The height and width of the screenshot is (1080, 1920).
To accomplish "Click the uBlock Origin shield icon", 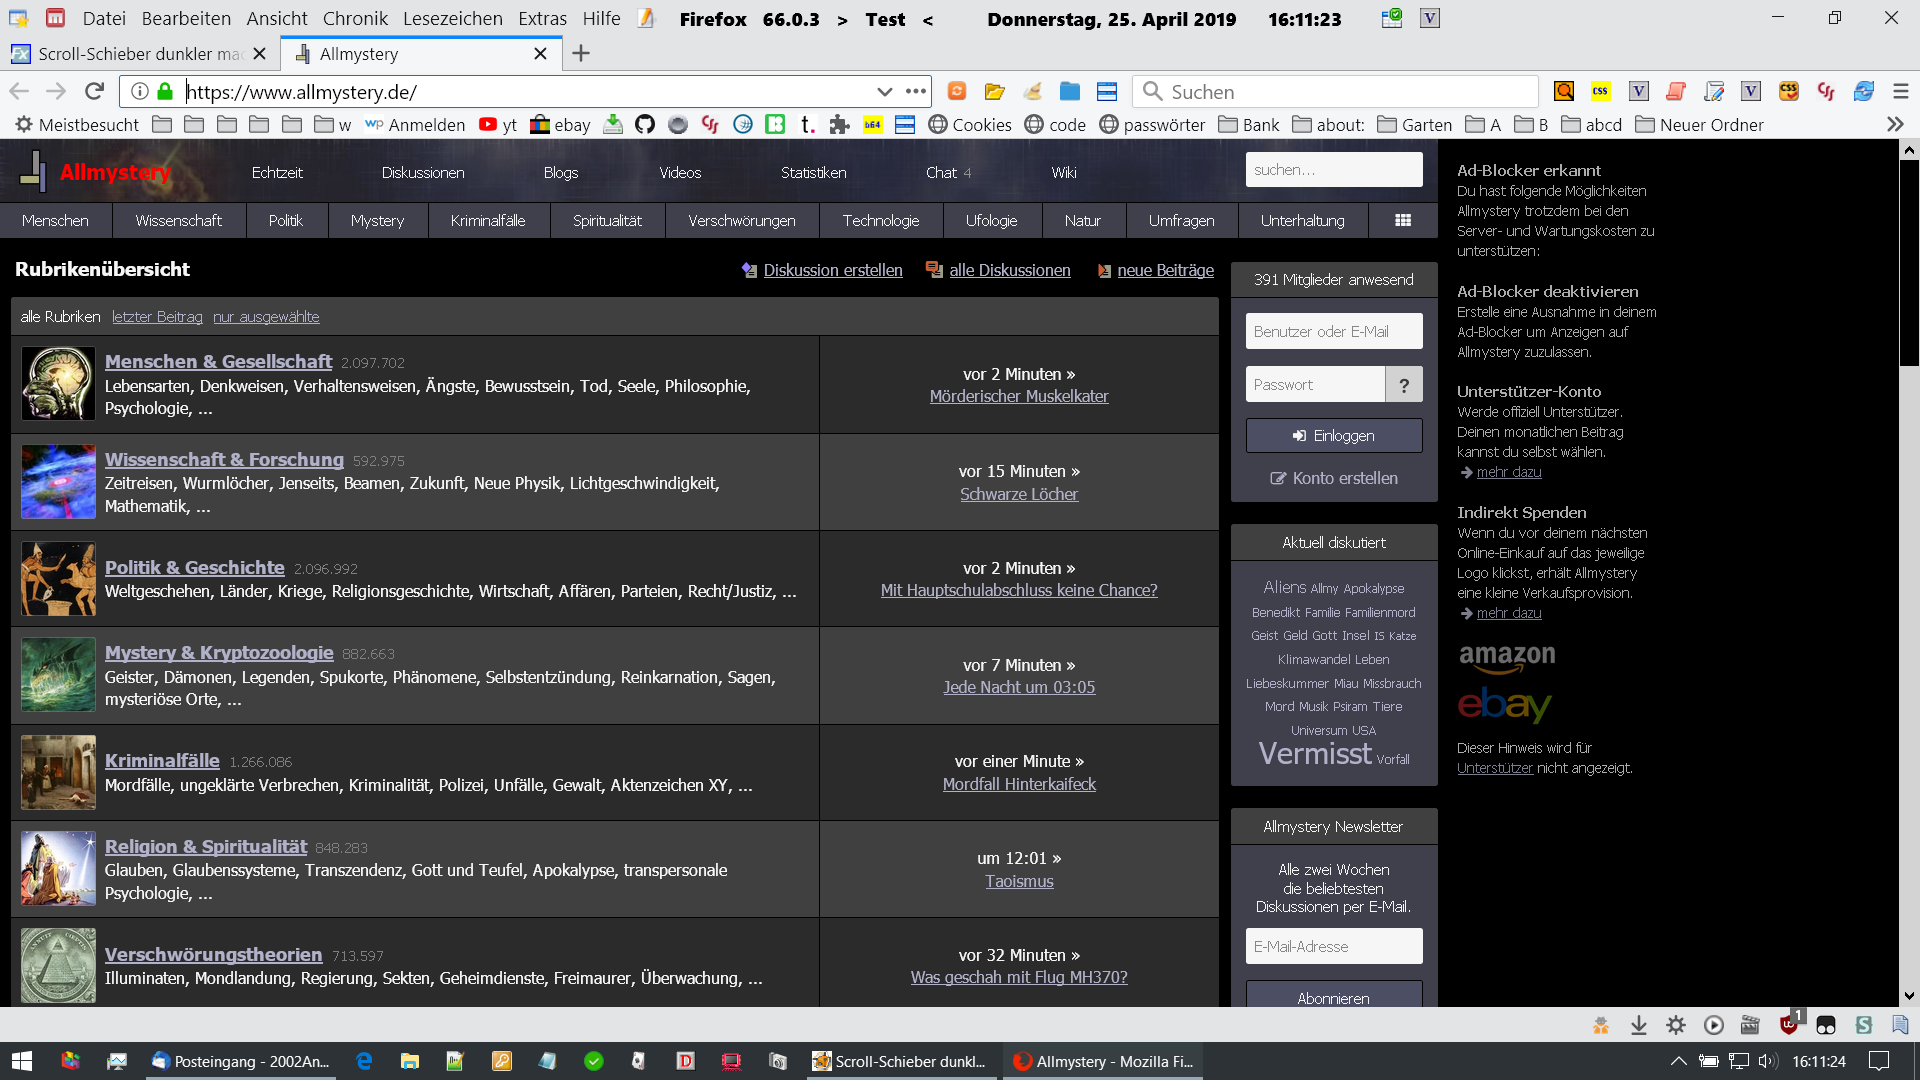I will coord(1788,1024).
